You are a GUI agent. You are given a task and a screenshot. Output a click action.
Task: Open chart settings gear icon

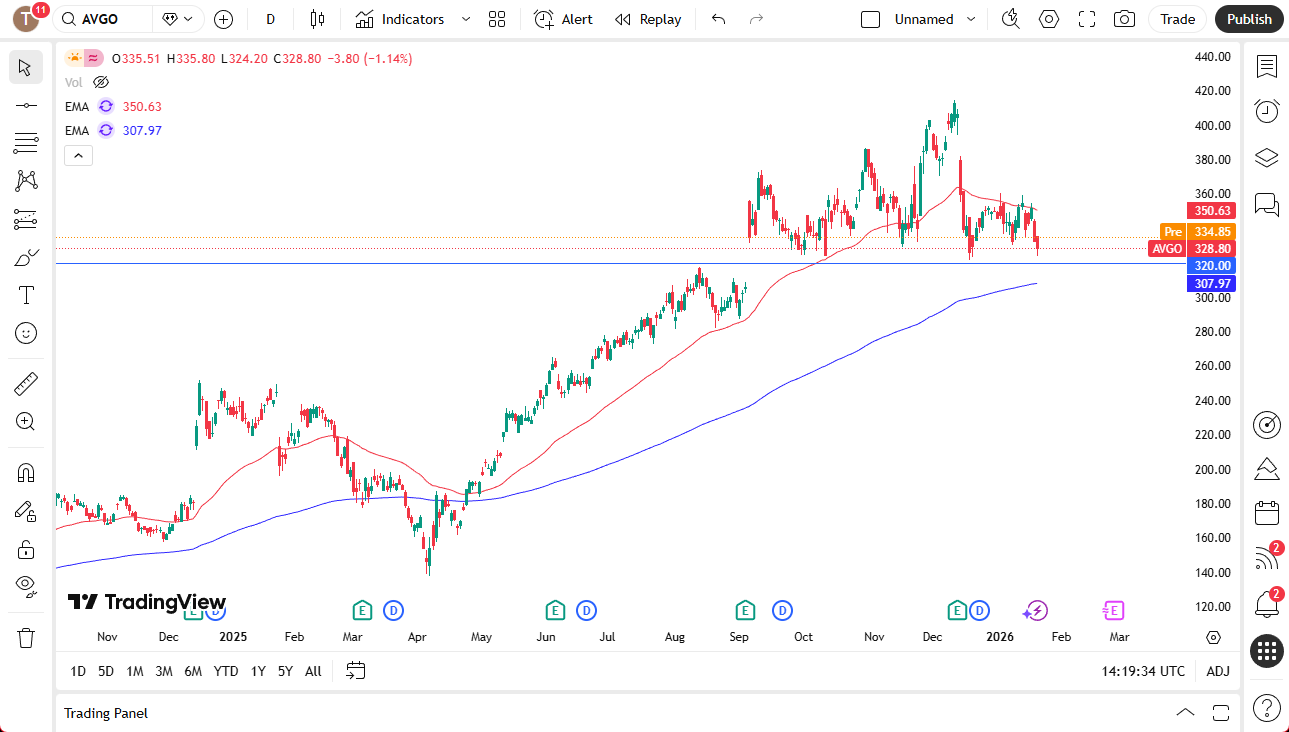(x=1049, y=19)
